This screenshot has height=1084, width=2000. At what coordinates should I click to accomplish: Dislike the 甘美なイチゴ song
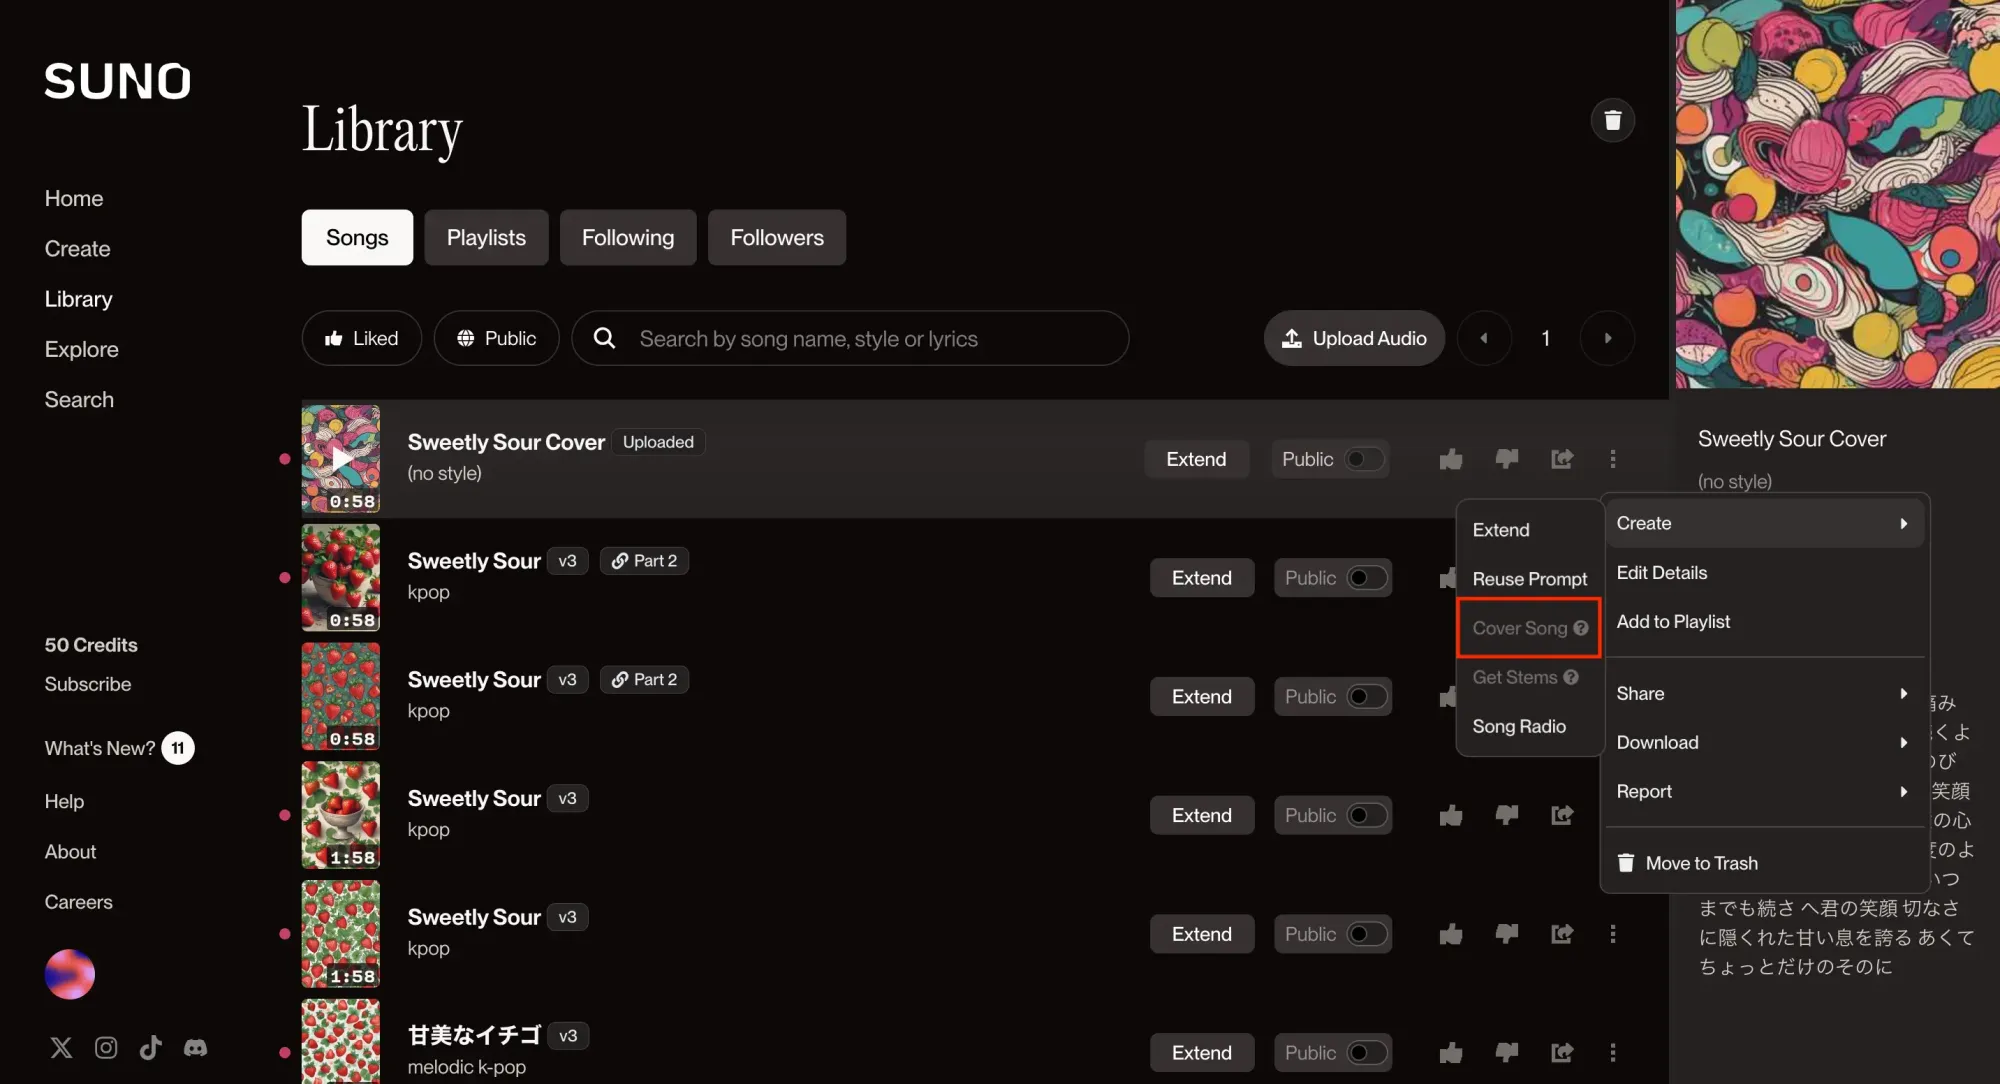point(1506,1052)
